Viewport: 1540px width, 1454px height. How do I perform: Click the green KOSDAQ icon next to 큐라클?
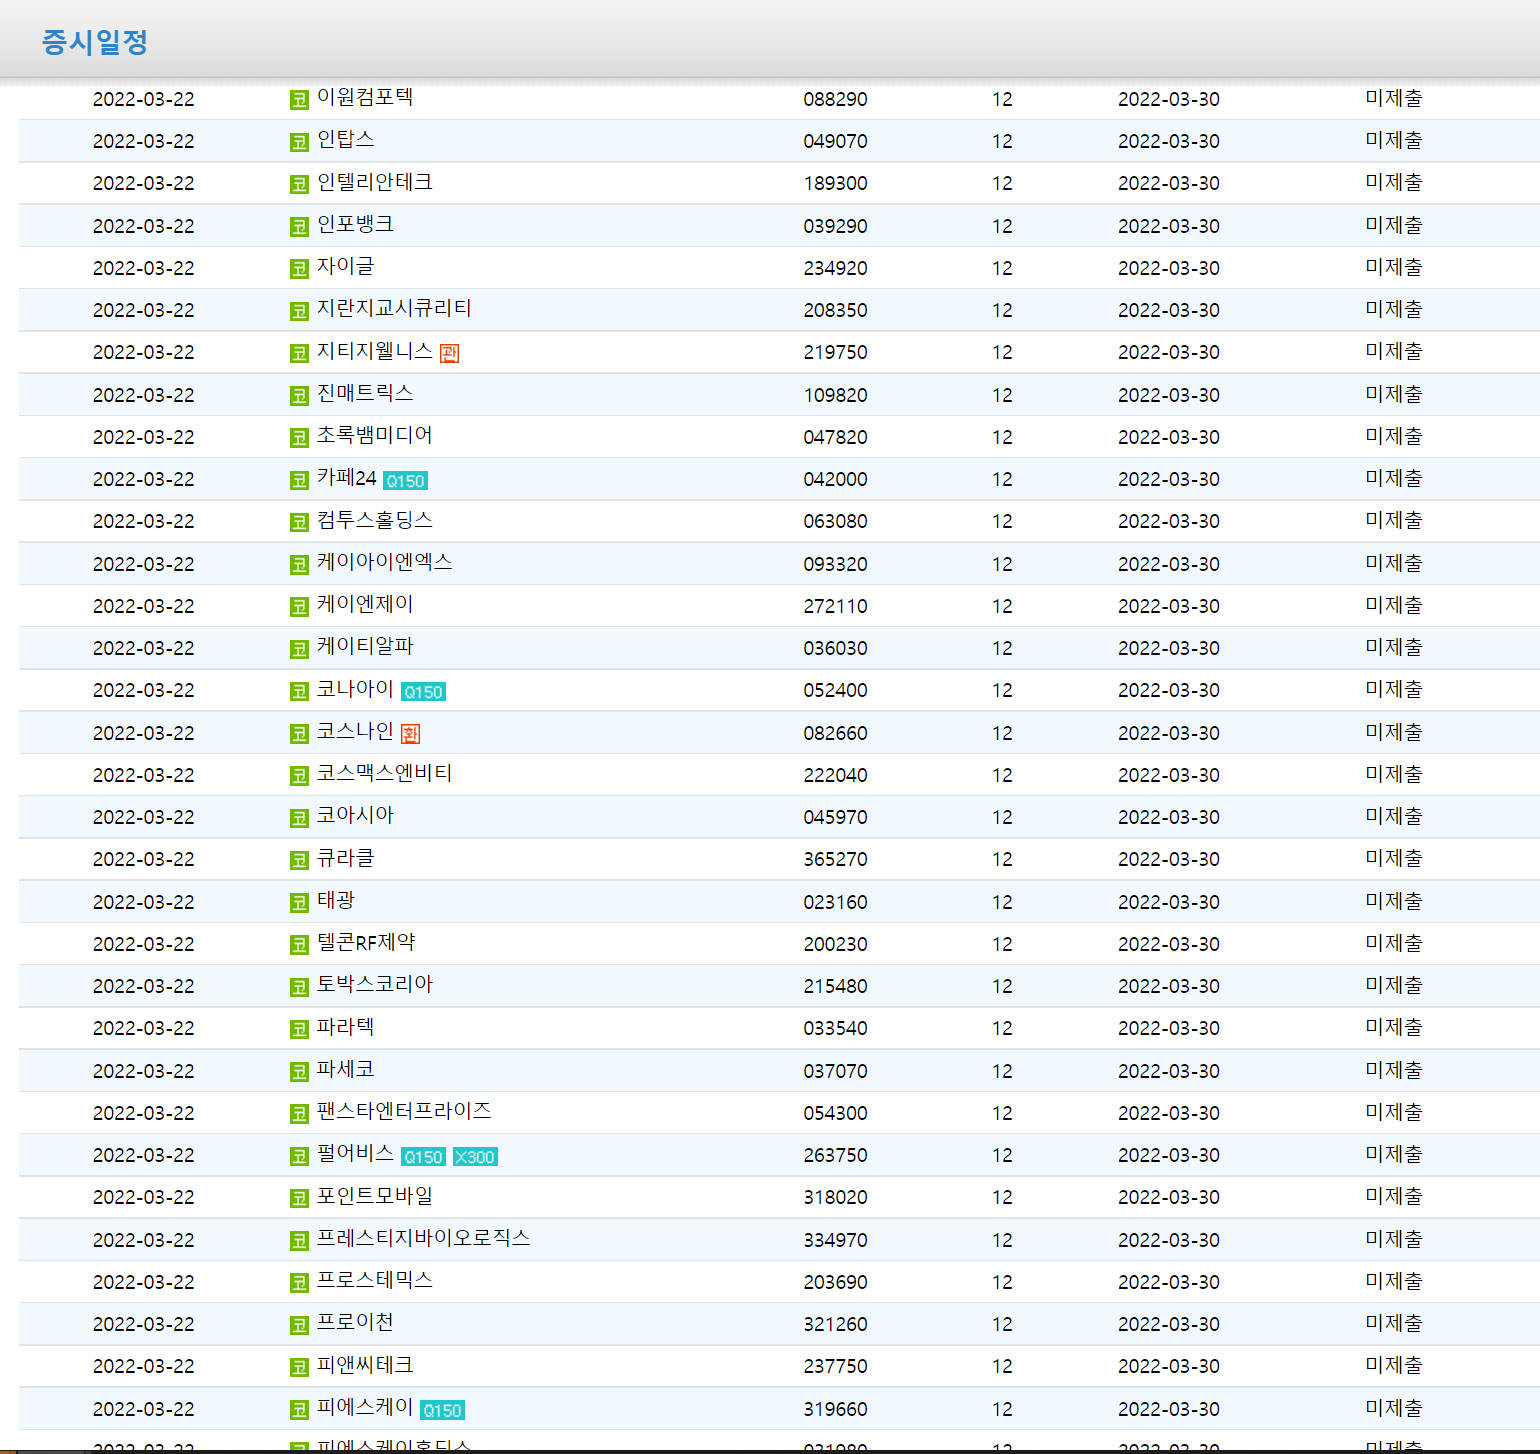pos(299,860)
